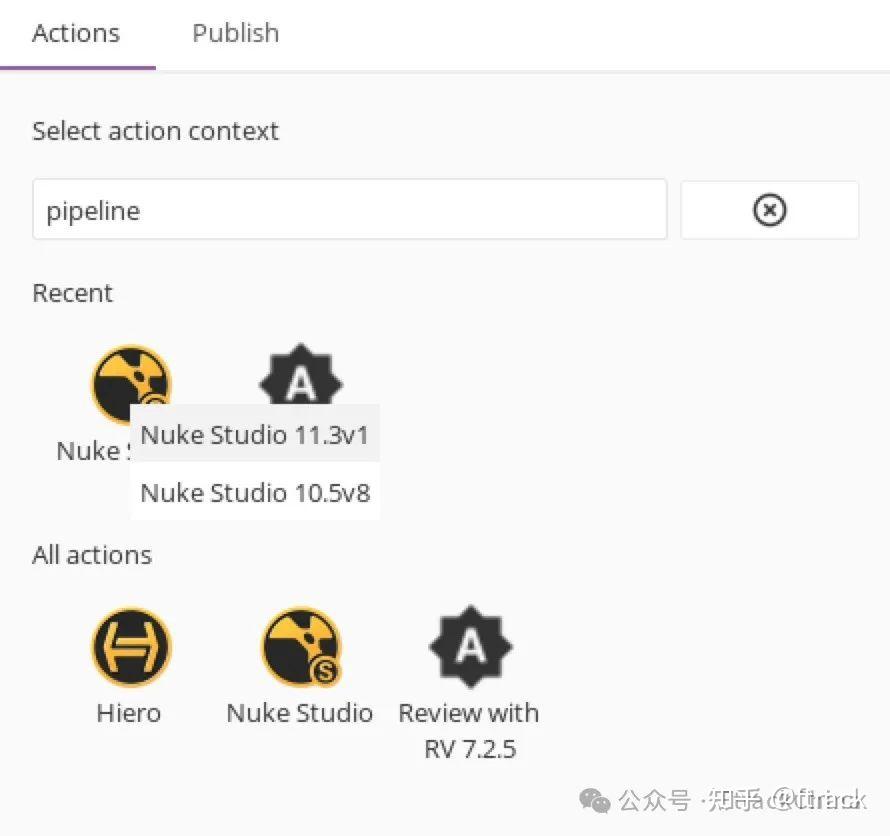Click the S badge on the Nuke Studio icon
The height and width of the screenshot is (836, 890).
click(x=322, y=668)
